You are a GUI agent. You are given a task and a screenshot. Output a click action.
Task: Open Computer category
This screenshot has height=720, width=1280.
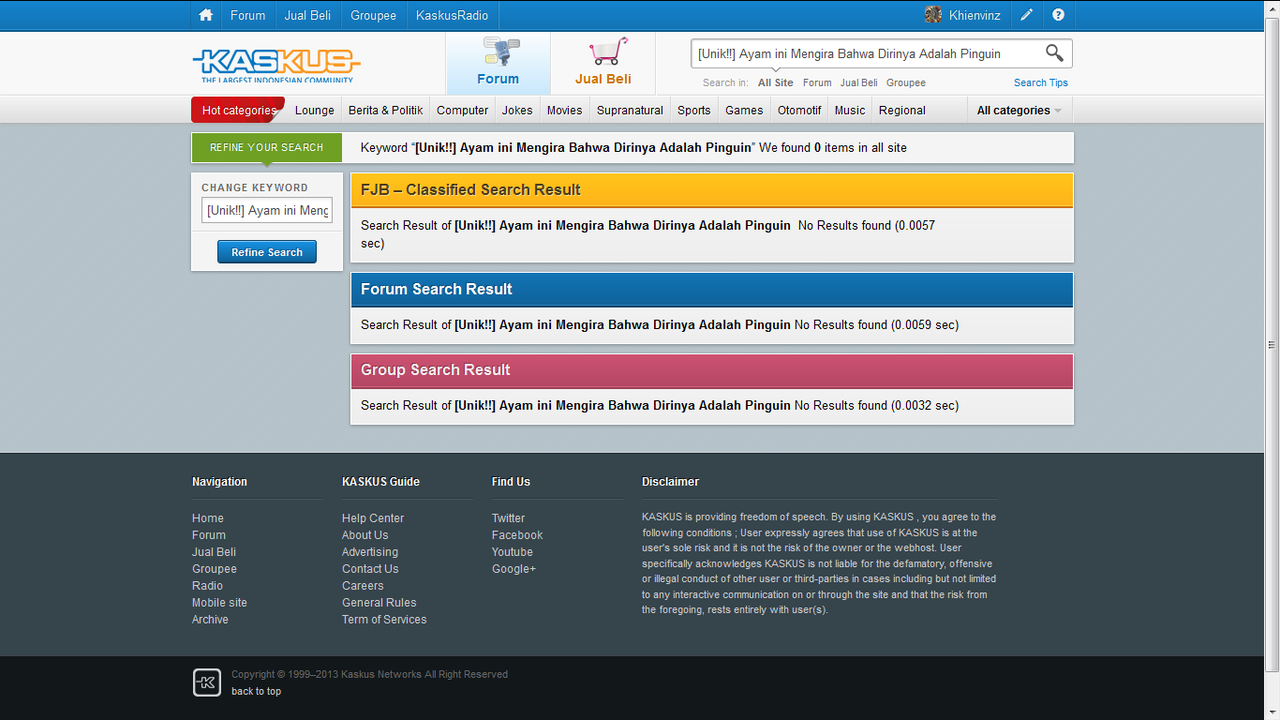463,110
